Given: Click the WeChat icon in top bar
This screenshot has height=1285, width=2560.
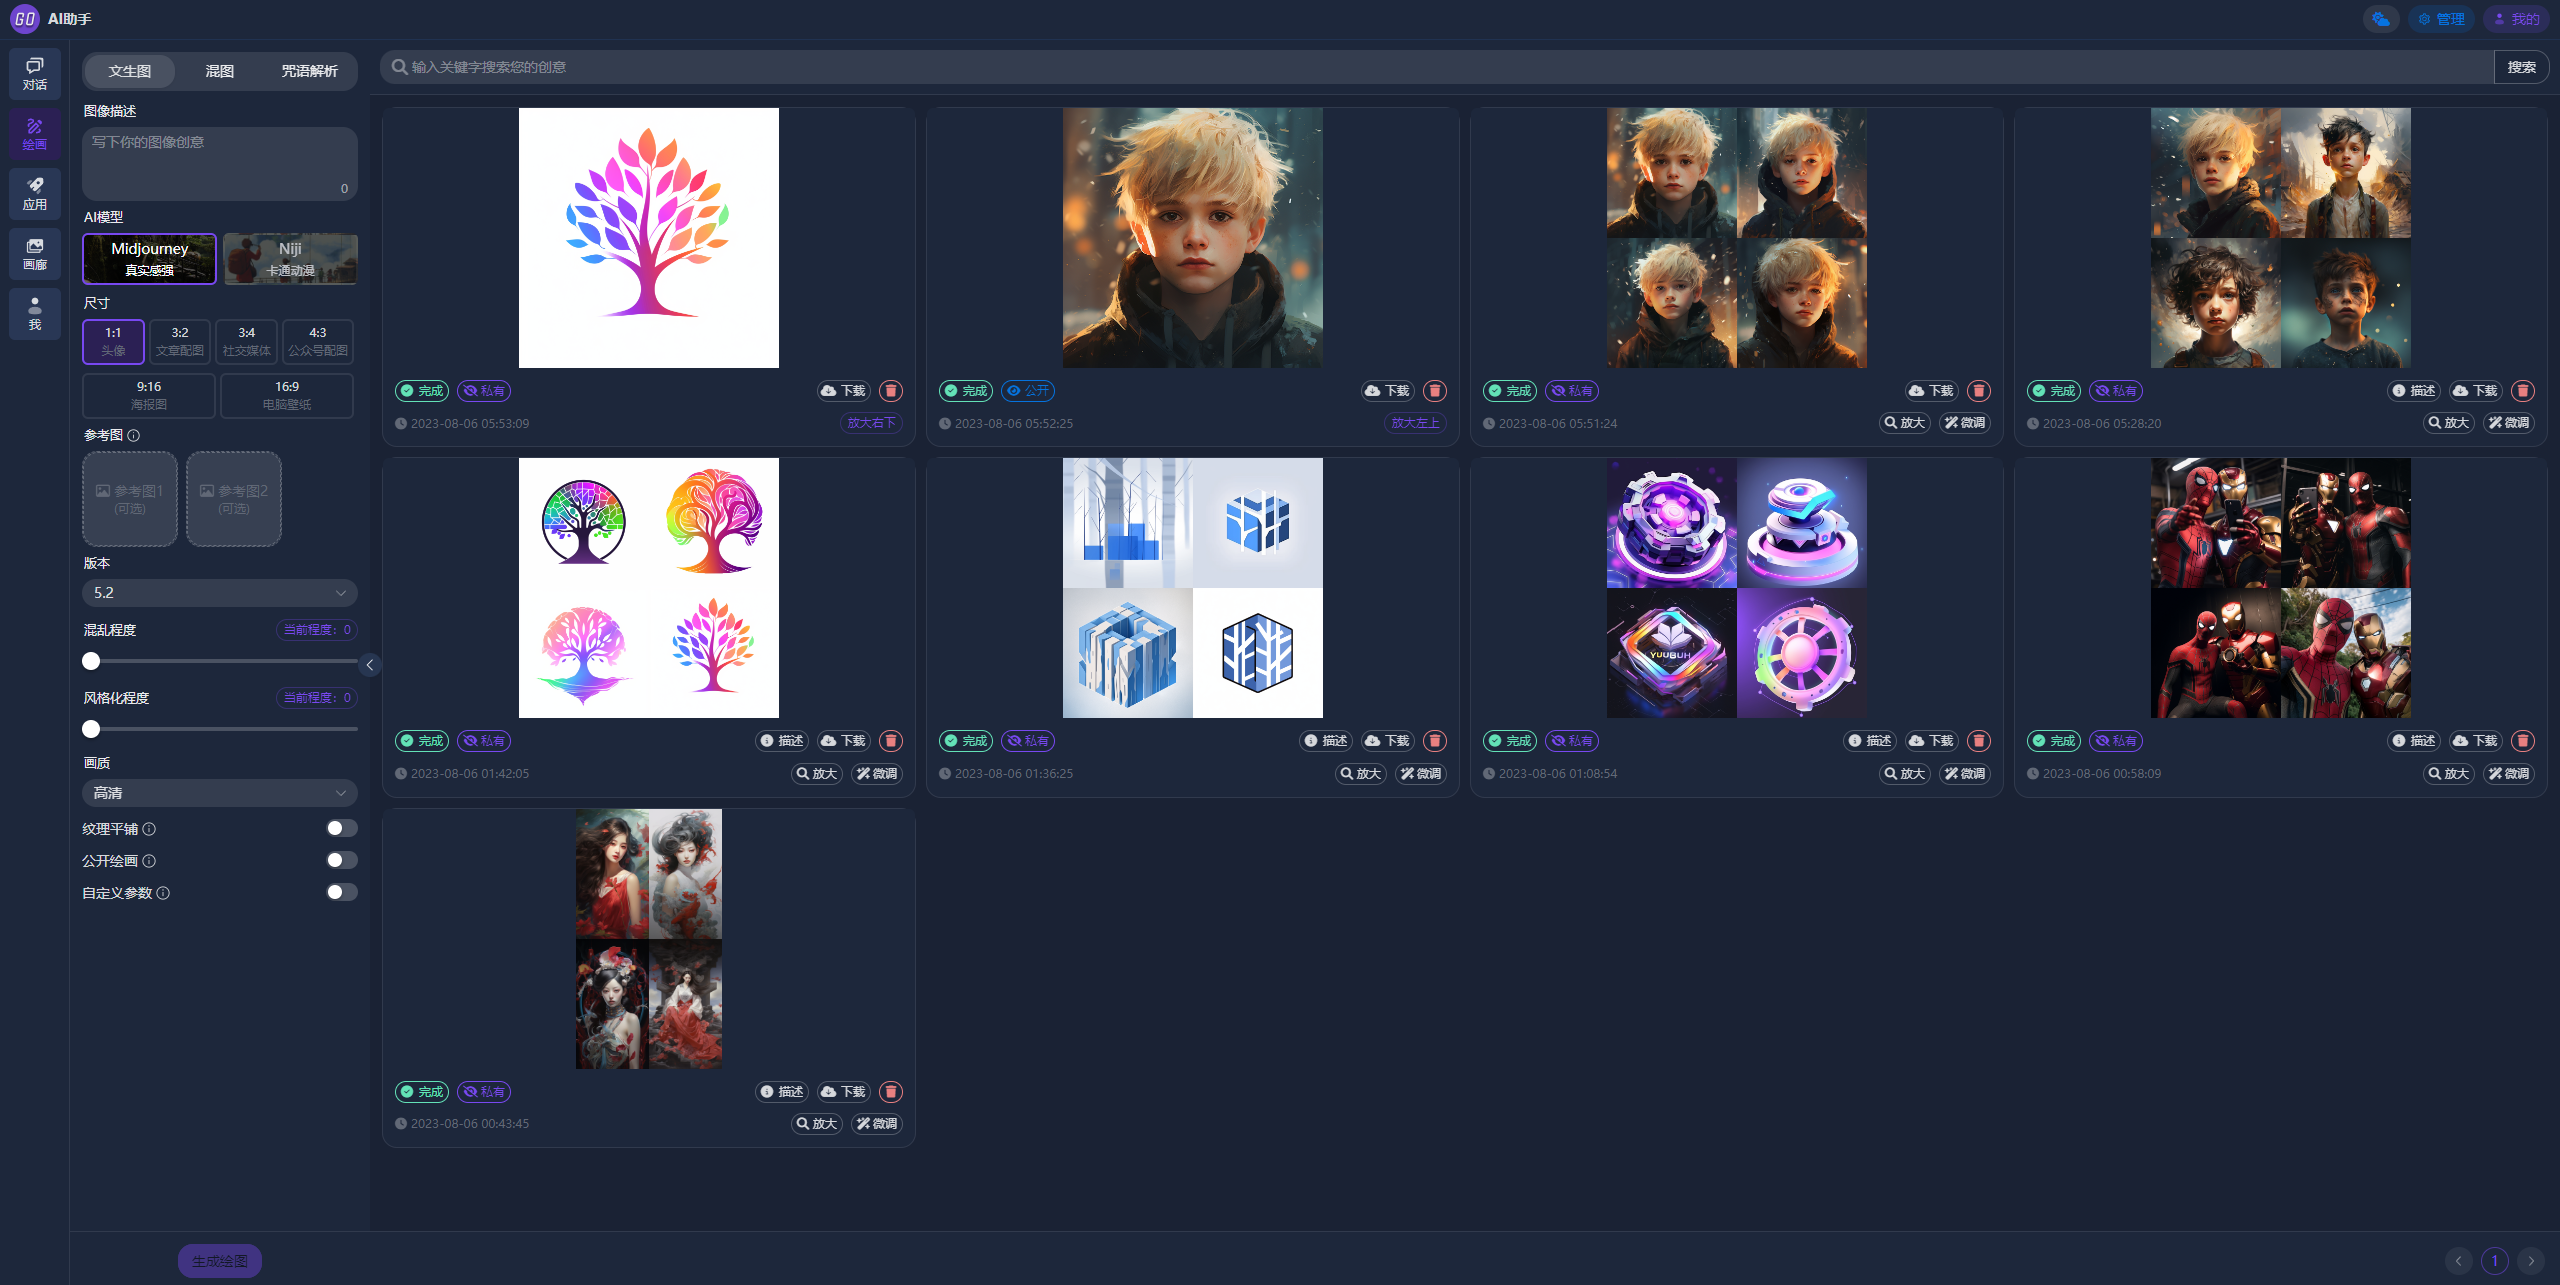Looking at the screenshot, I should click(2380, 19).
